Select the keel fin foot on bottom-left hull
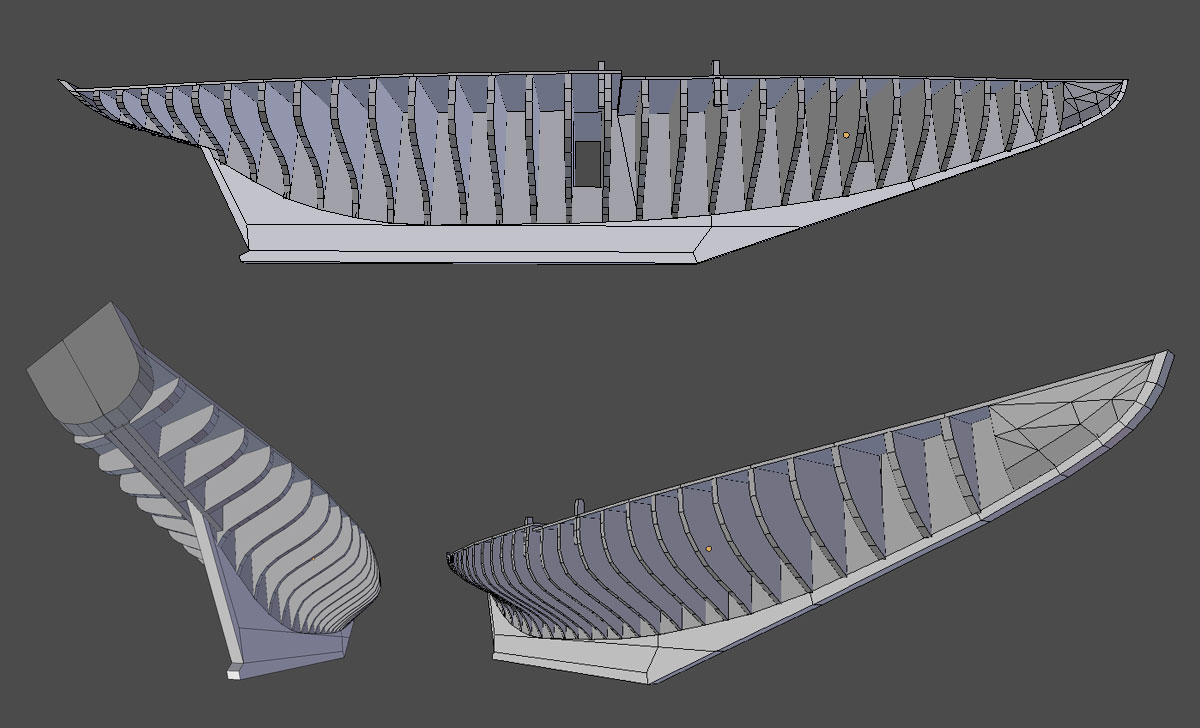This screenshot has width=1200, height=728. (x=237, y=670)
